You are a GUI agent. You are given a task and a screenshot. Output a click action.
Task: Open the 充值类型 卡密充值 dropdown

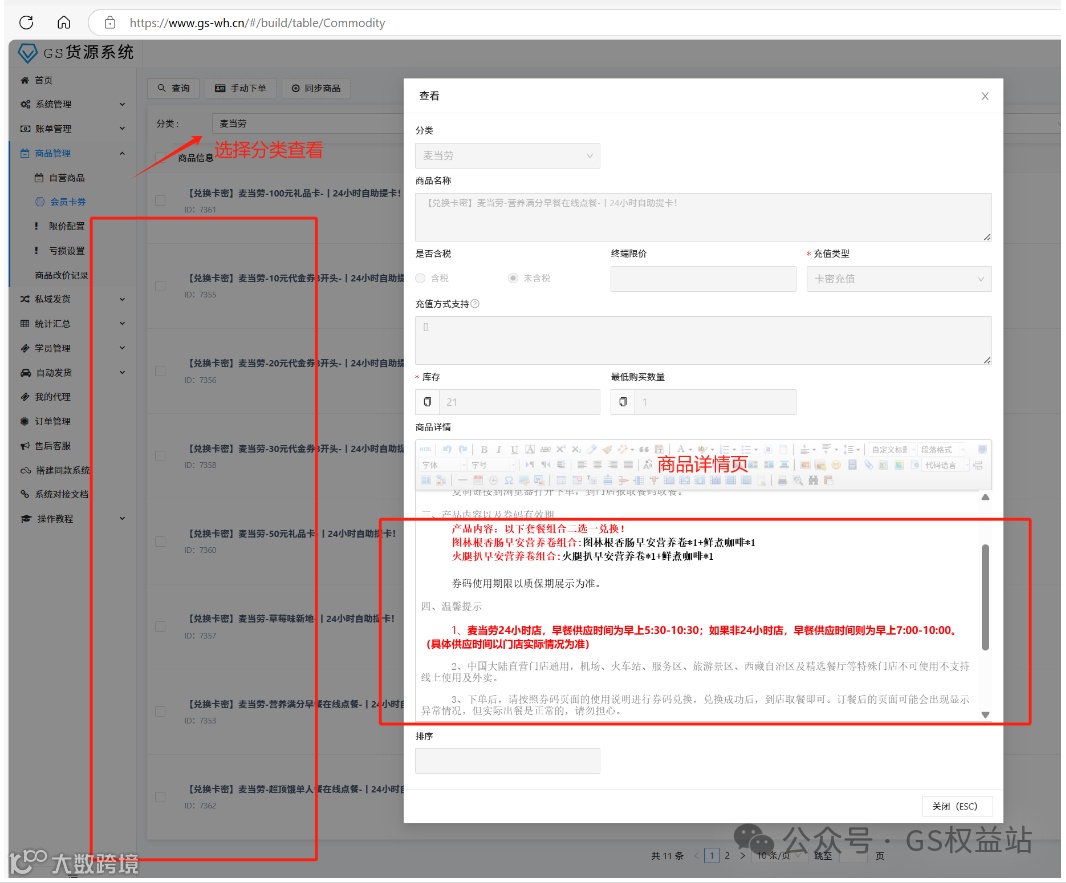pyautogui.click(x=899, y=279)
